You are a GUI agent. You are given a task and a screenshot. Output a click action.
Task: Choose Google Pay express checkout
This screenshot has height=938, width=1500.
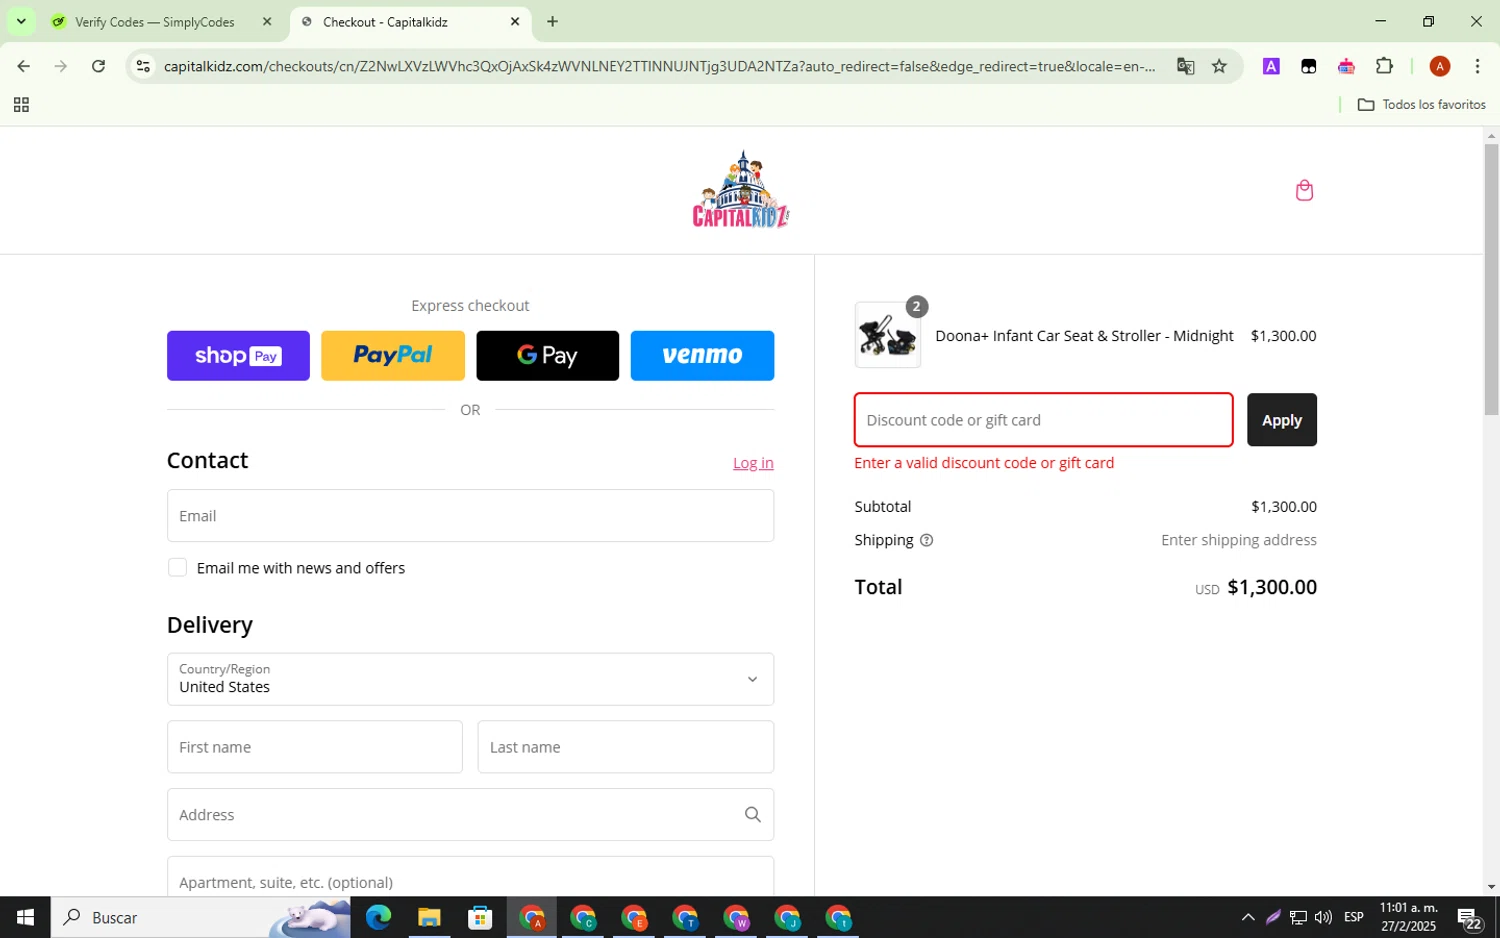pyautogui.click(x=547, y=356)
